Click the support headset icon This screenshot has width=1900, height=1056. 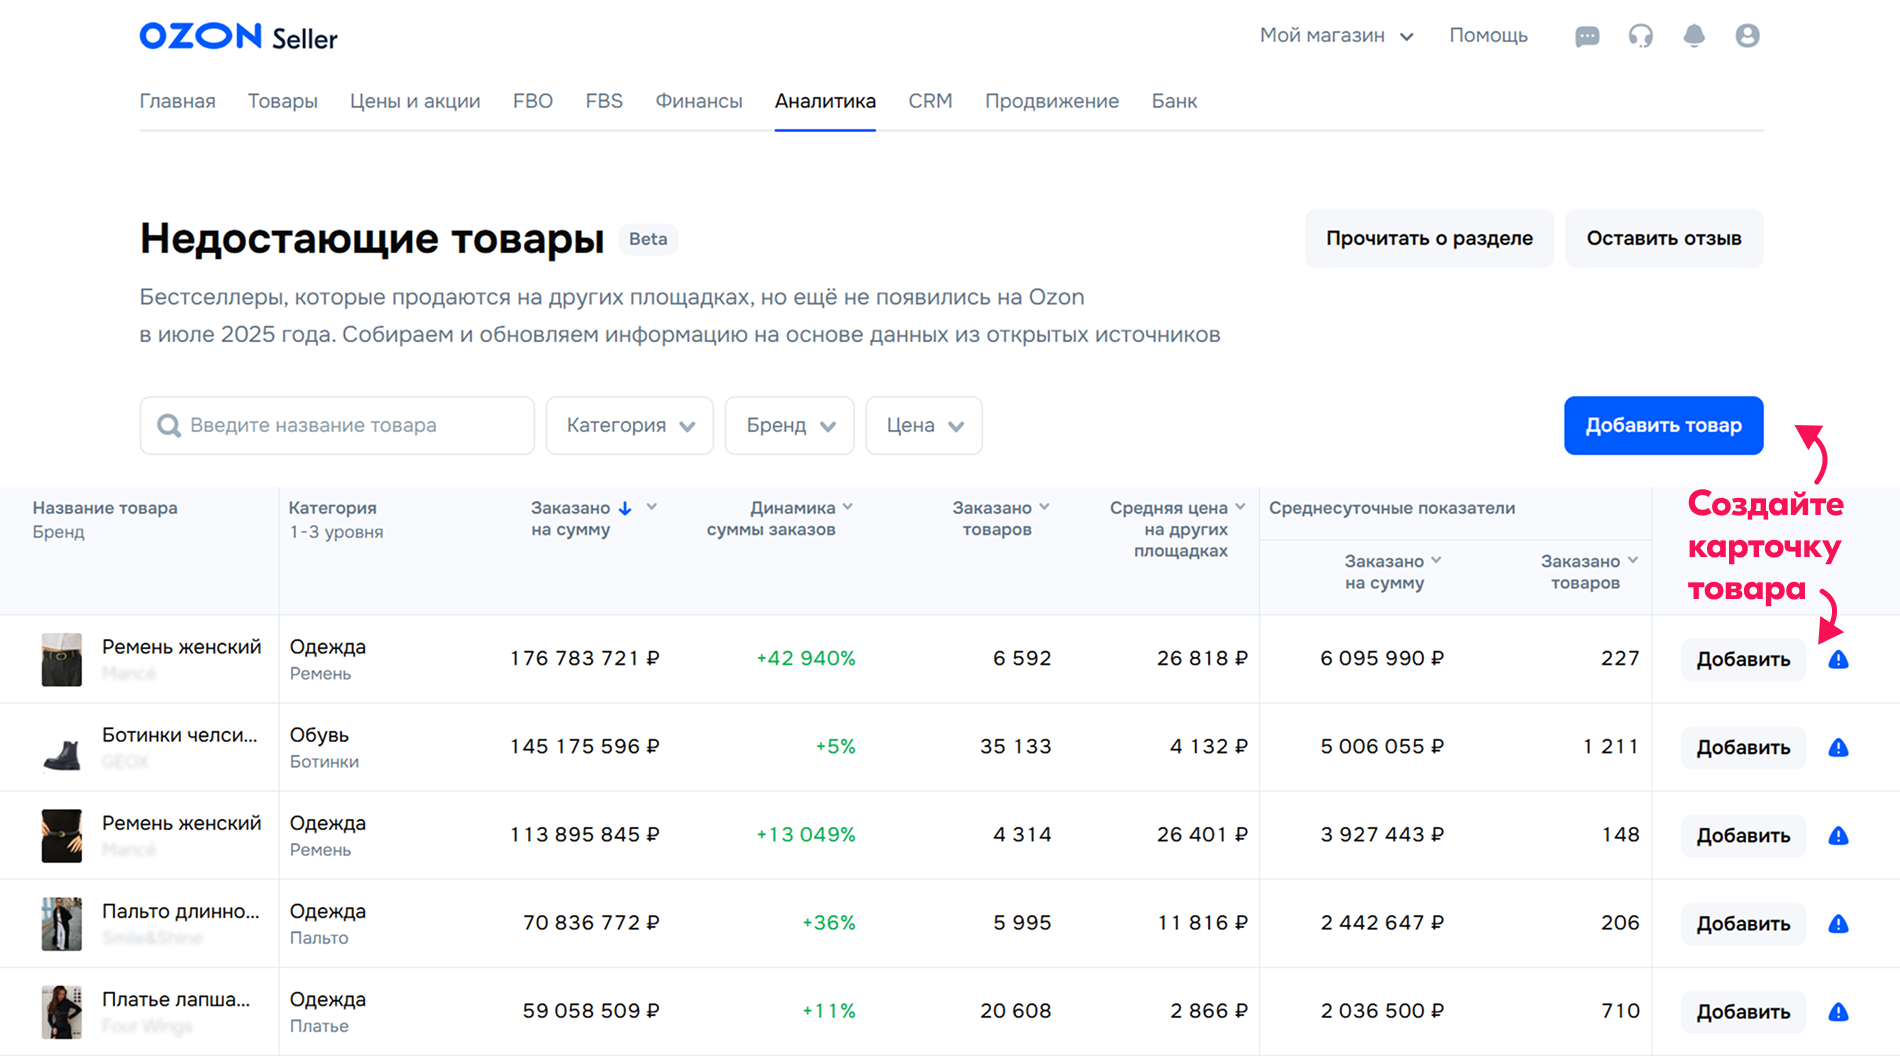pyautogui.click(x=1640, y=36)
